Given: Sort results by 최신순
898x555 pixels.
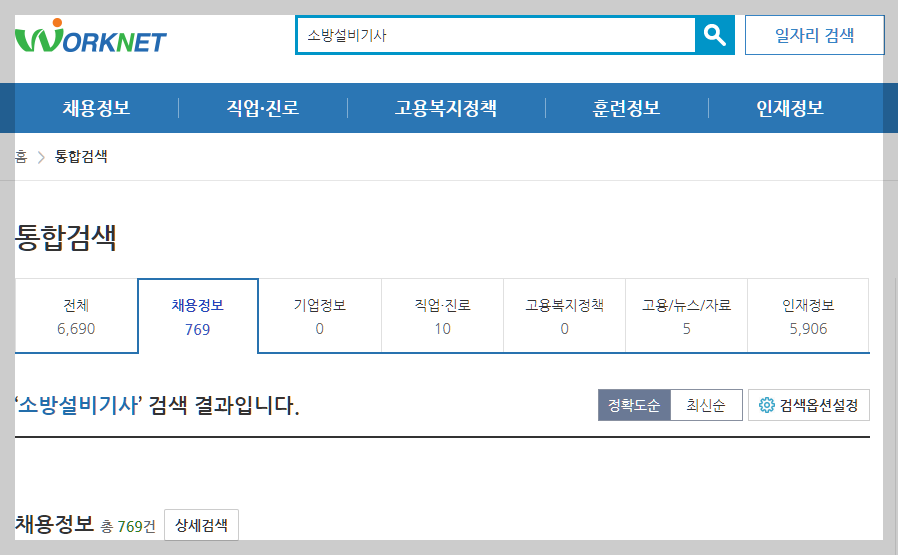Looking at the screenshot, I should (706, 406).
